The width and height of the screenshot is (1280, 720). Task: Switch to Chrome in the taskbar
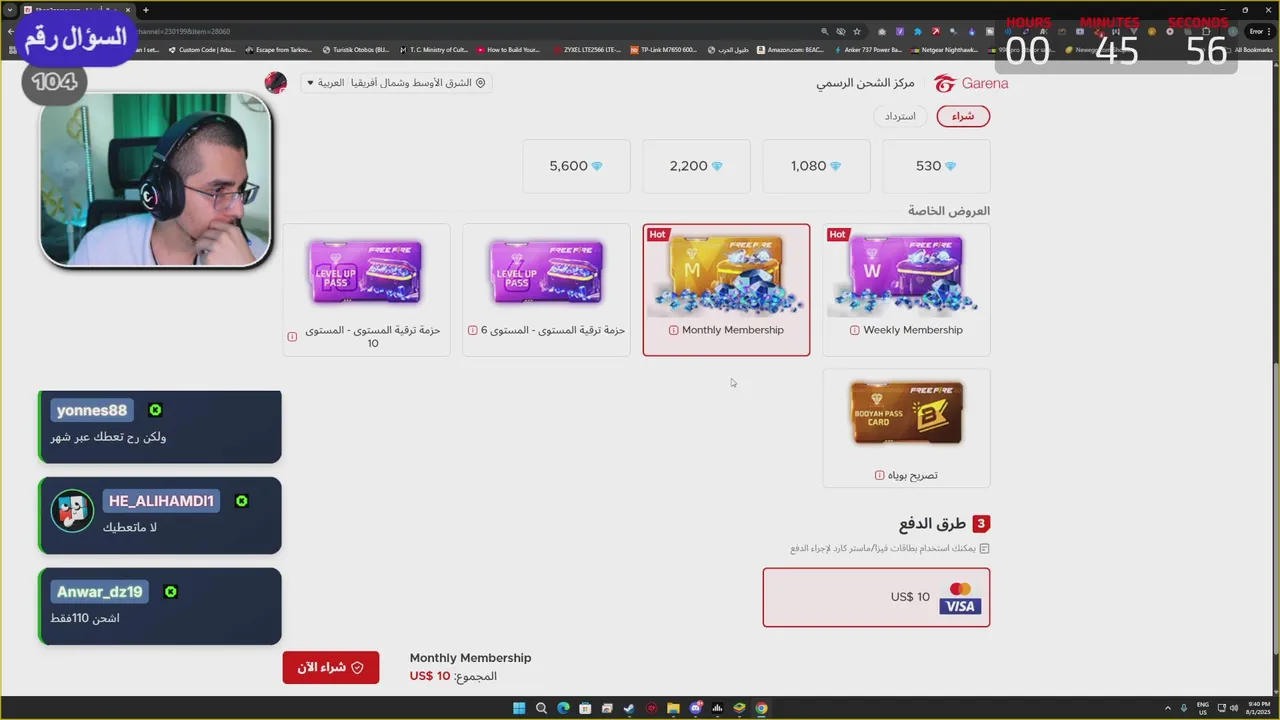(761, 708)
